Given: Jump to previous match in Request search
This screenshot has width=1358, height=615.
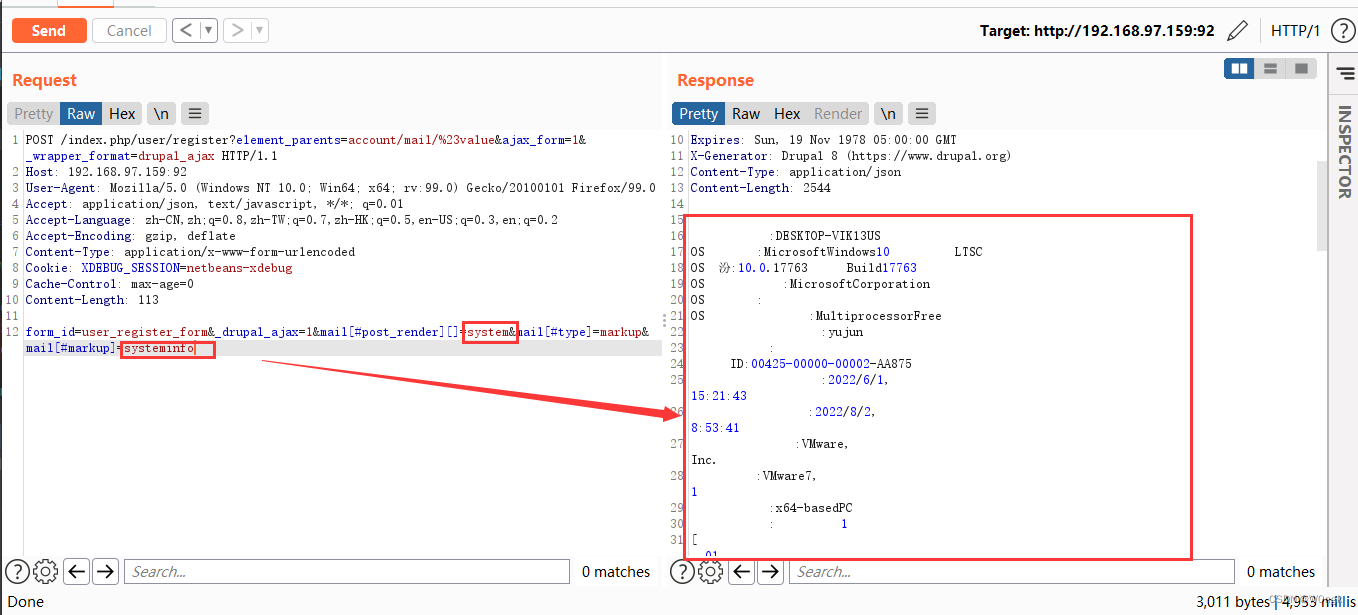Looking at the screenshot, I should click(x=77, y=571).
